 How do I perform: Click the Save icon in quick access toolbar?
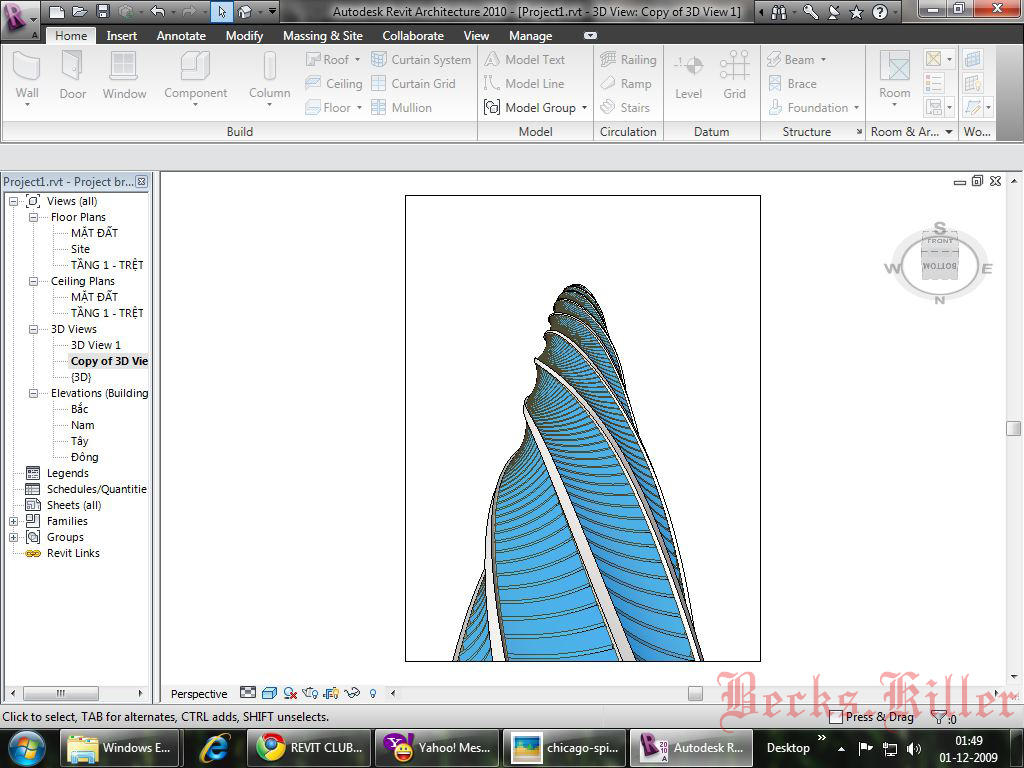click(x=103, y=12)
